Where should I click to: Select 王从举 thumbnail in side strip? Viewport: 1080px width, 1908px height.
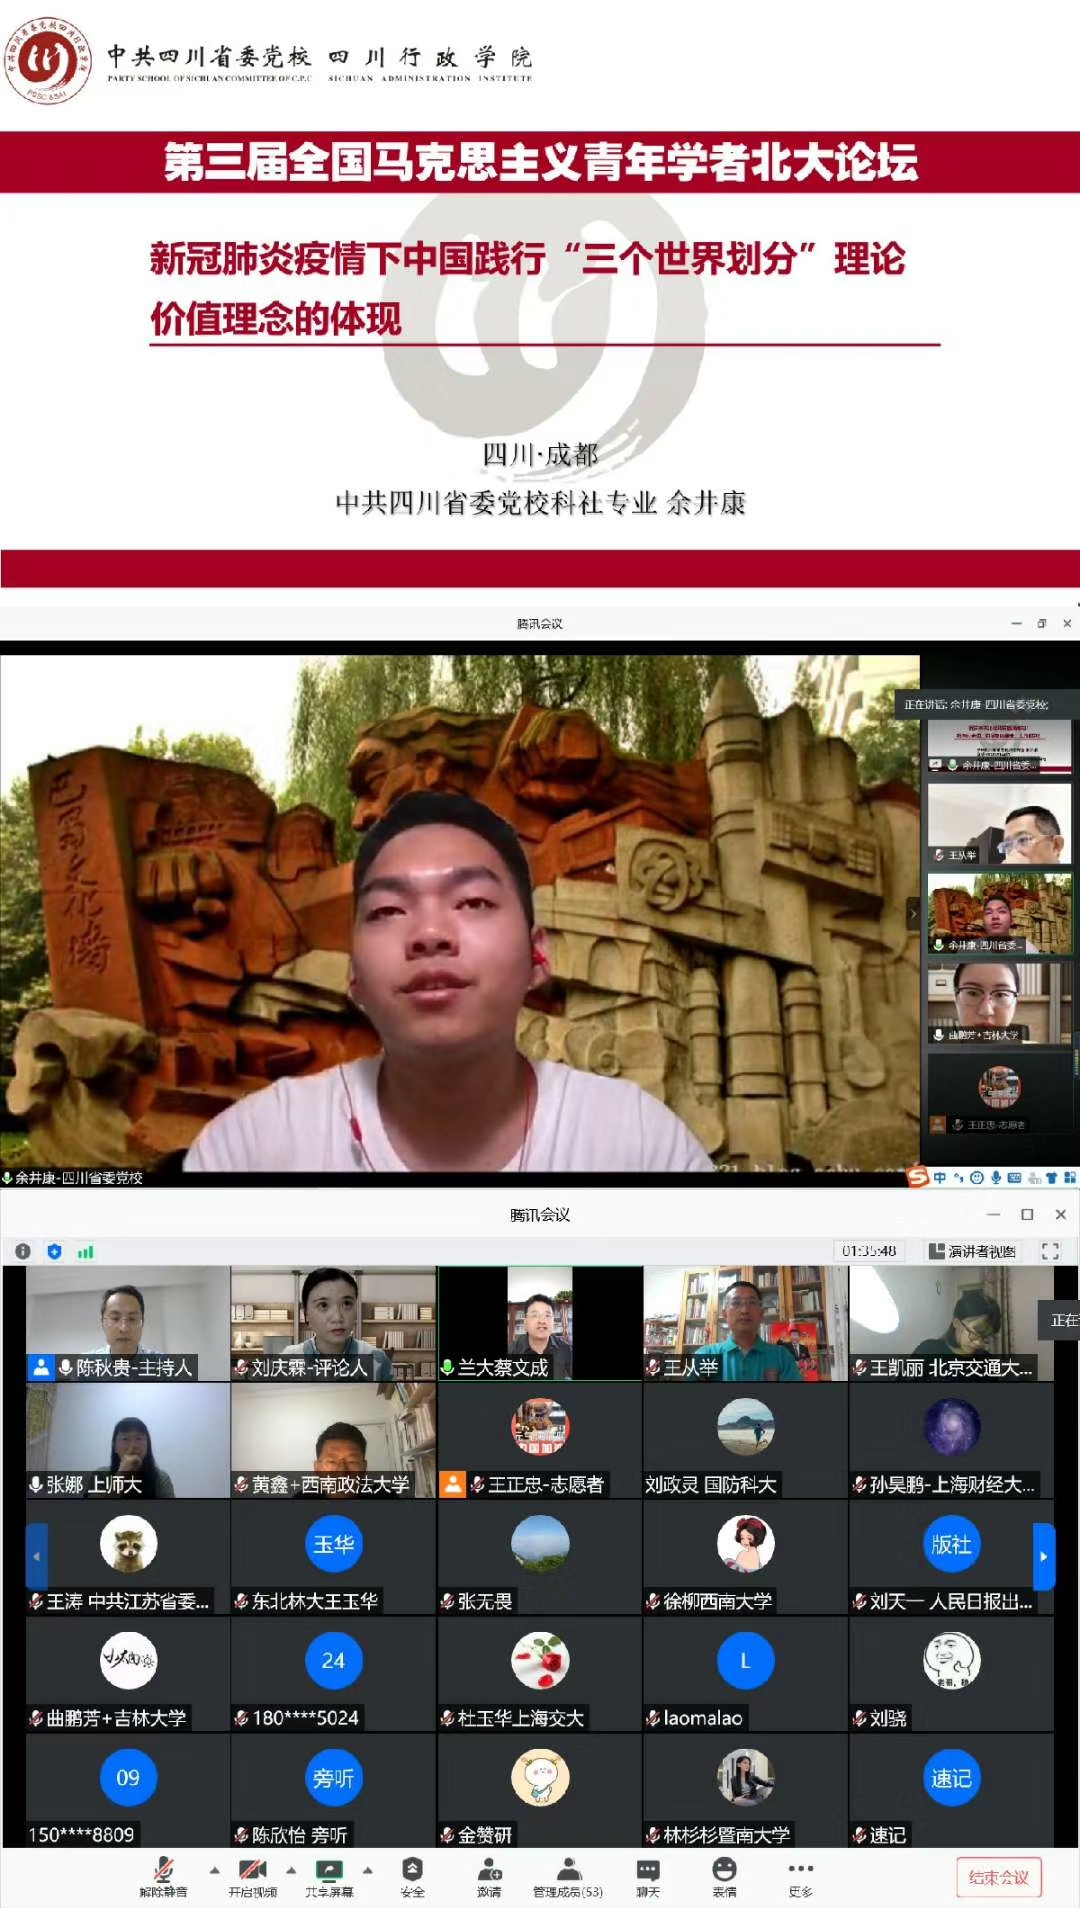pos(999,823)
